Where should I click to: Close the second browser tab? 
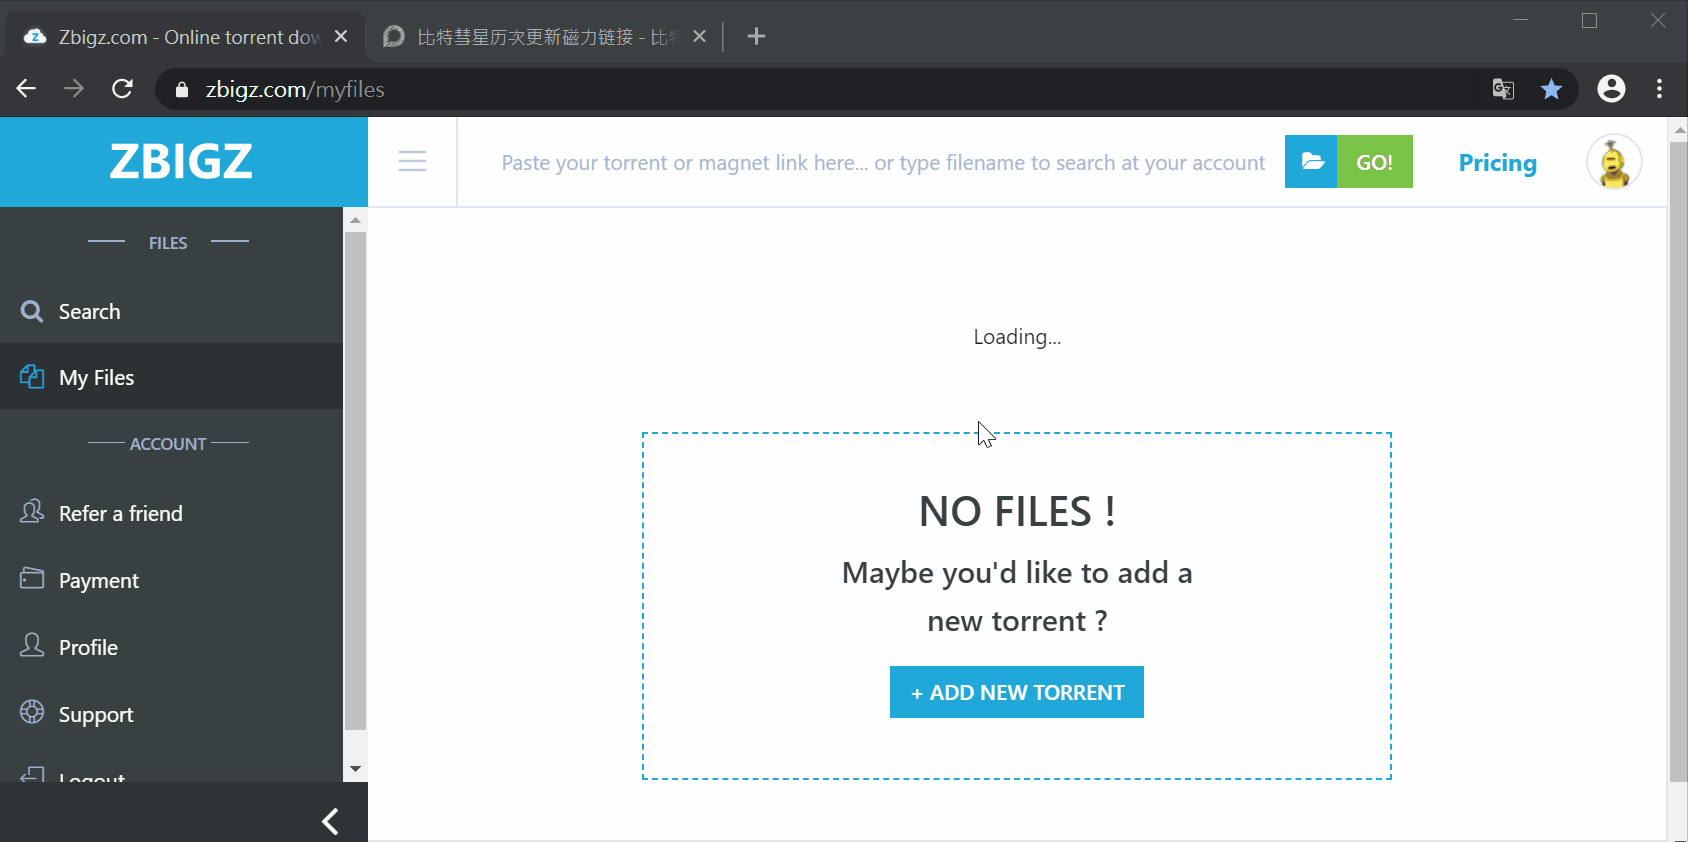[699, 36]
